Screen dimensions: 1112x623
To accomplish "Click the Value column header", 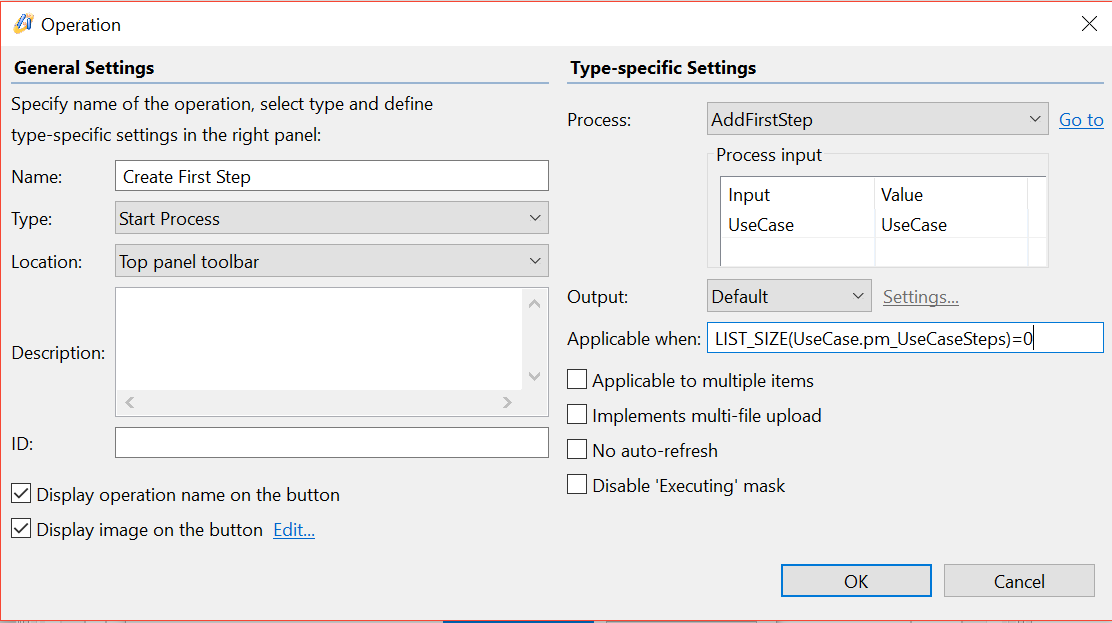I will pyautogui.click(x=950, y=194).
